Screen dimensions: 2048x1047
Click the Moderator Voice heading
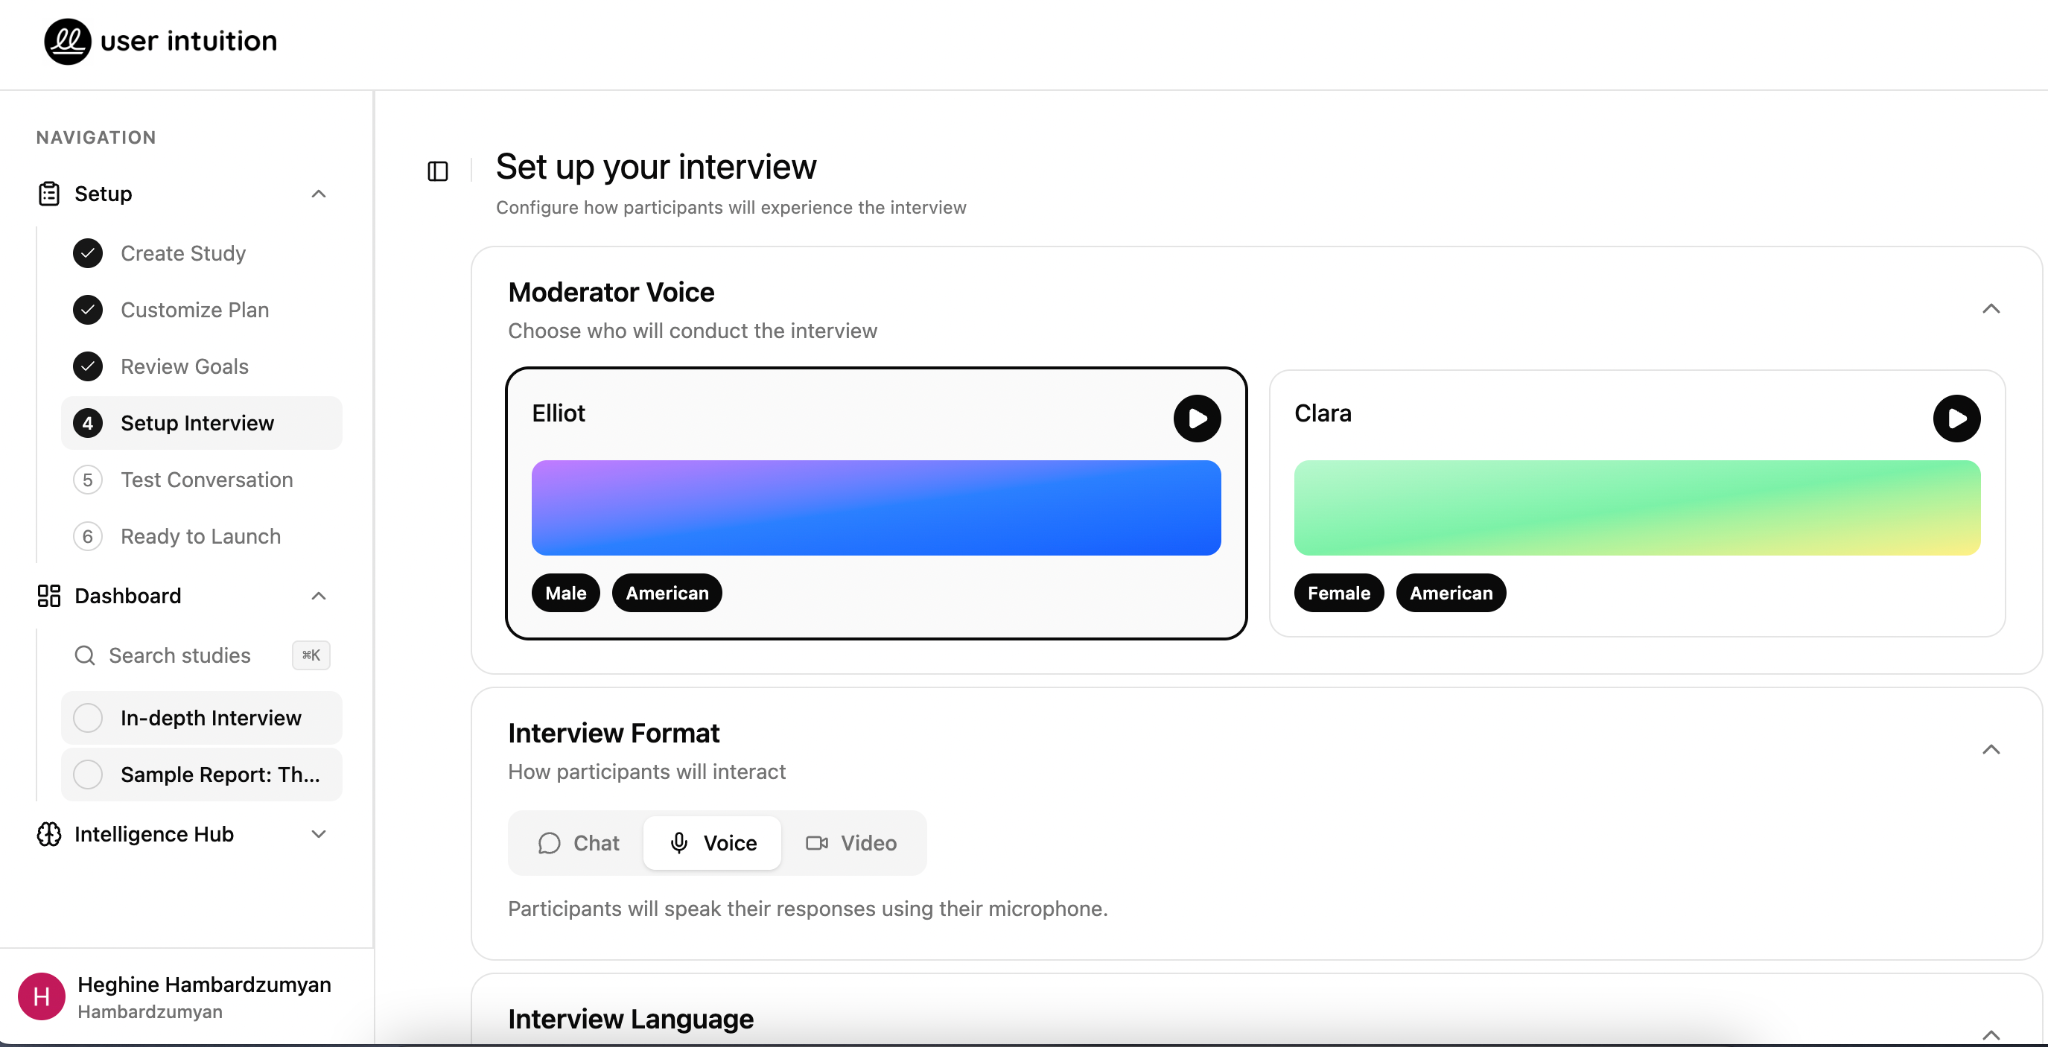pyautogui.click(x=611, y=292)
